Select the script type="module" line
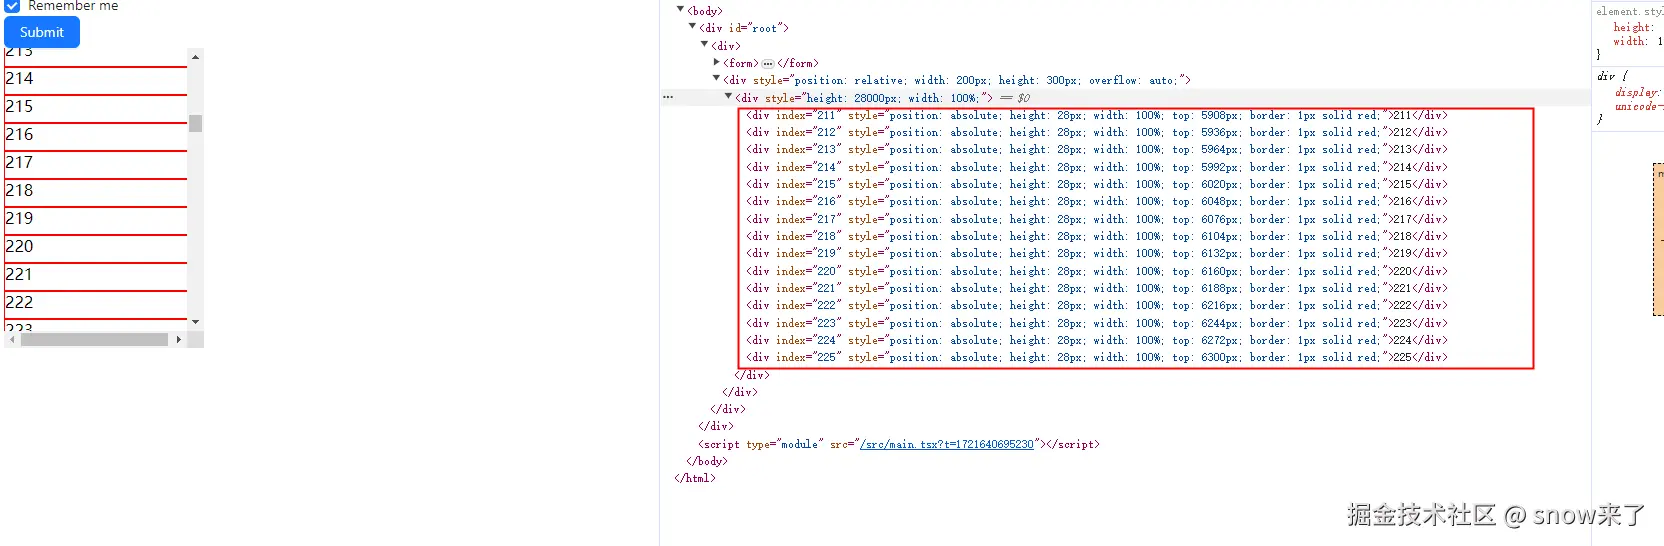Image resolution: width=1664 pixels, height=546 pixels. click(x=898, y=444)
